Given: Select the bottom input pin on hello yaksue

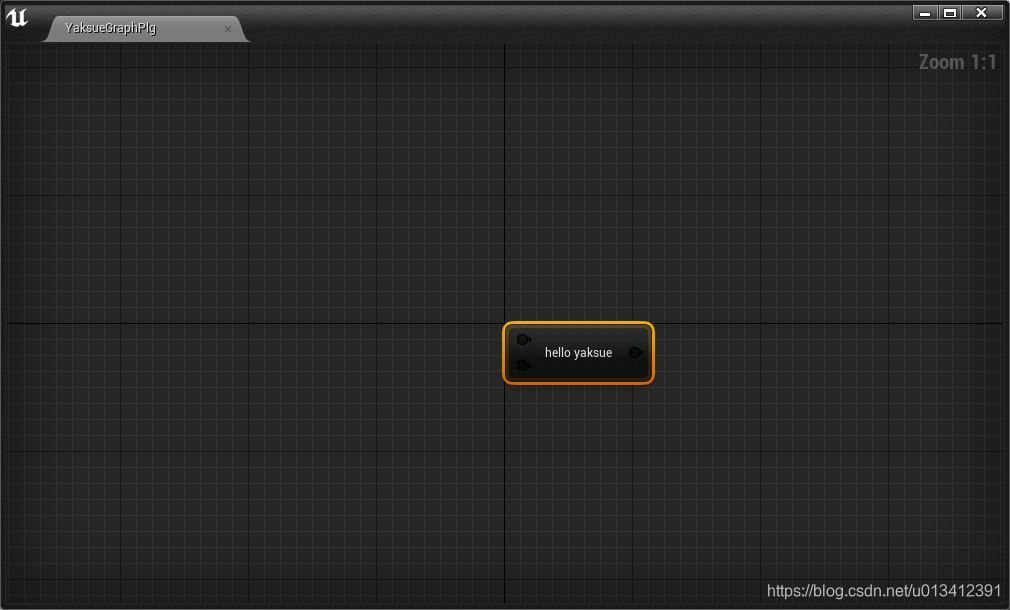Looking at the screenshot, I should (x=523, y=365).
